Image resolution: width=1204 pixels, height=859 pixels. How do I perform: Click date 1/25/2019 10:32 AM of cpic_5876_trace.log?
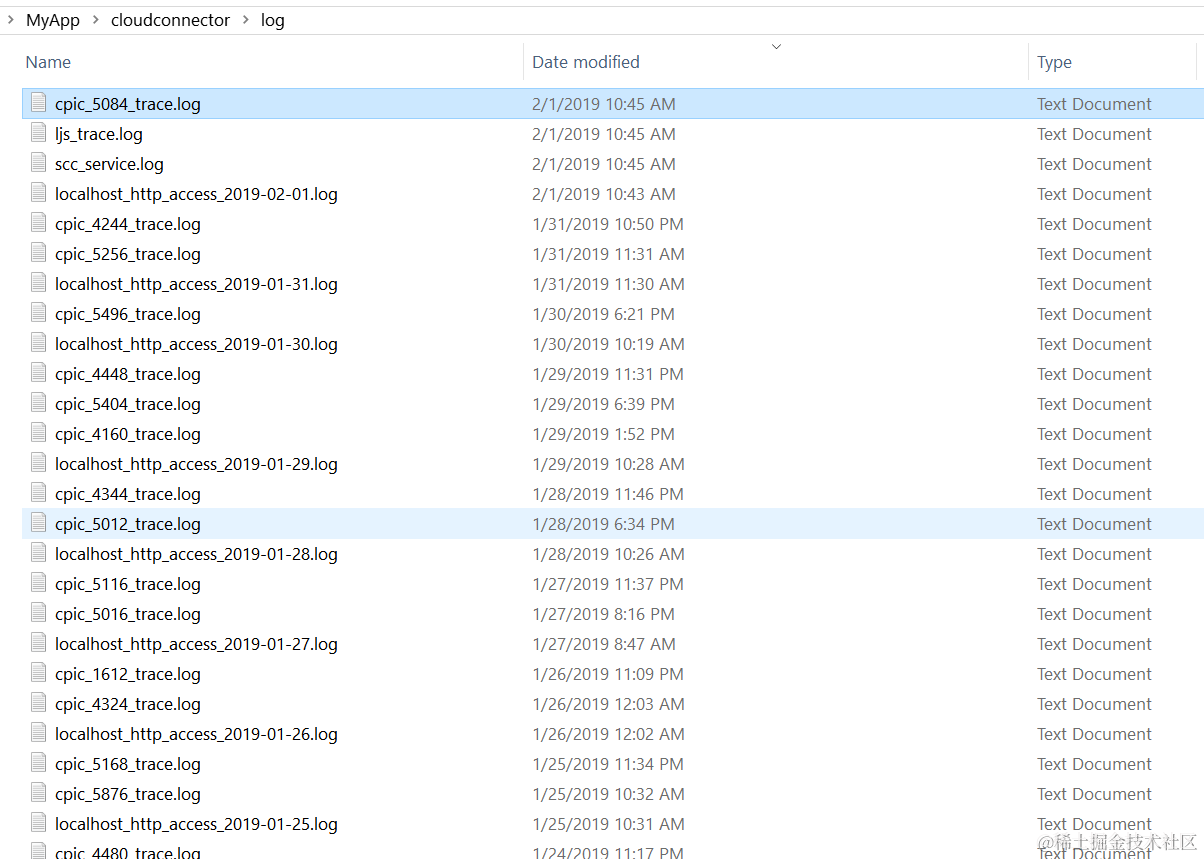[608, 794]
